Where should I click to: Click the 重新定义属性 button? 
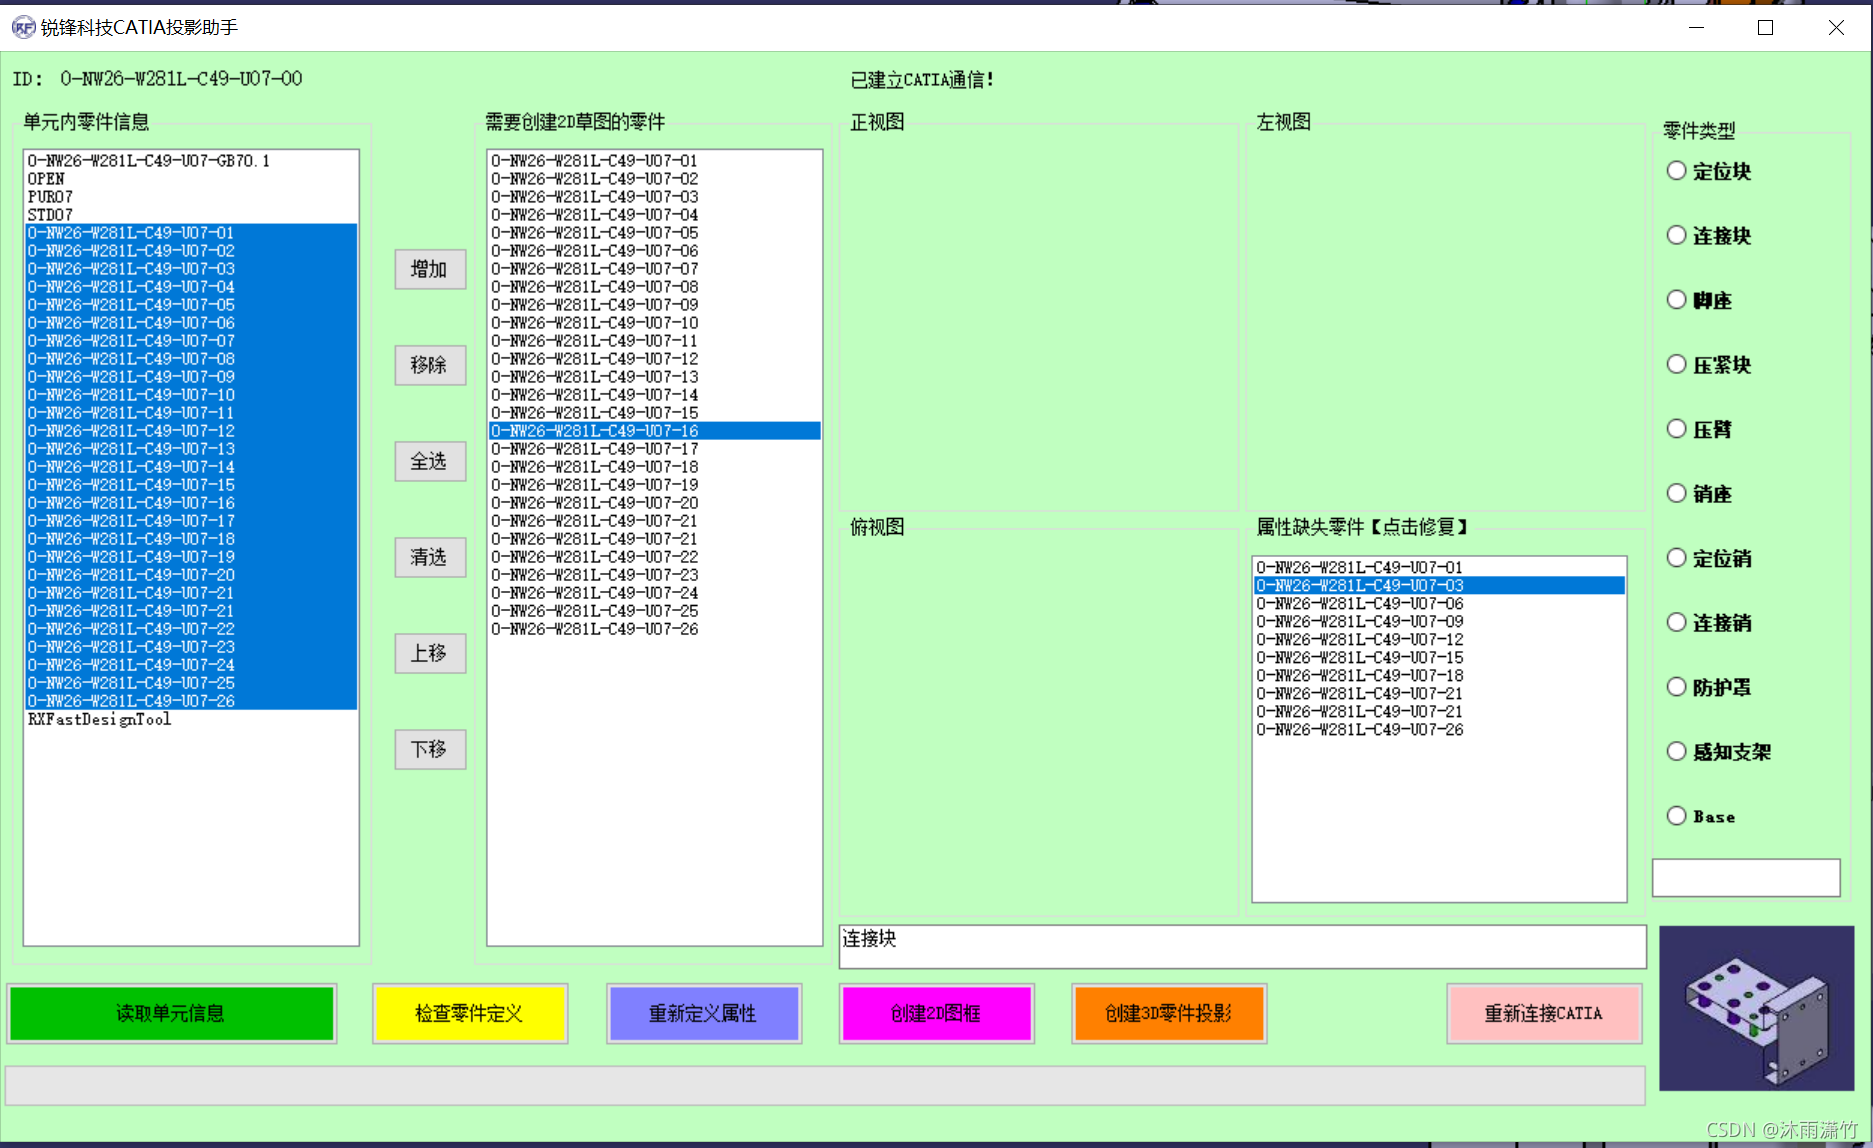[704, 1013]
